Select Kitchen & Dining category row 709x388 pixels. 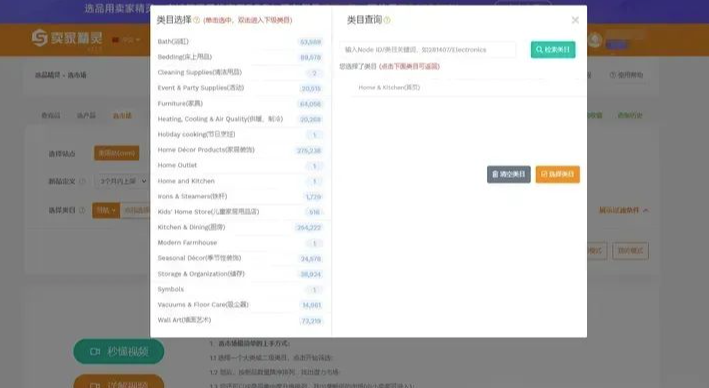240,227
